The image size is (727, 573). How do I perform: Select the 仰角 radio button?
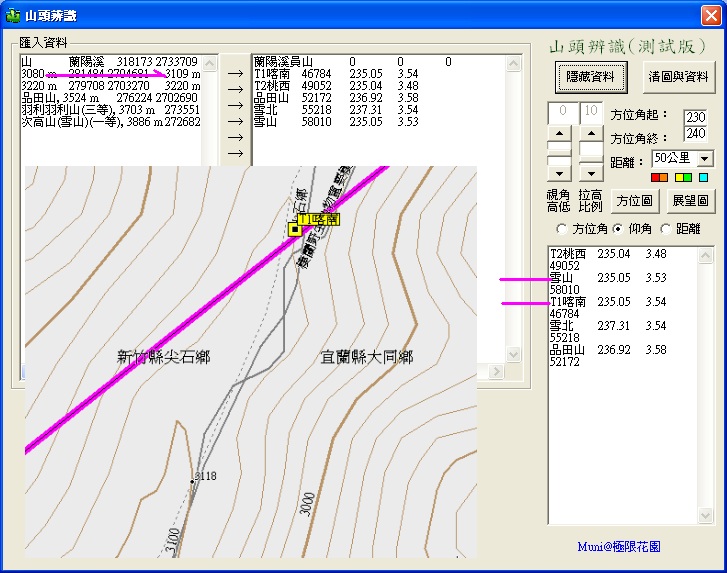[x=618, y=229]
